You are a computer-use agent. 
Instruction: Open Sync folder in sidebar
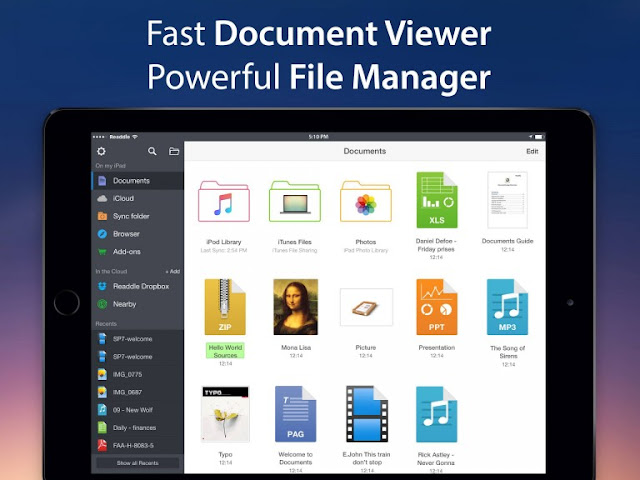pos(138,216)
